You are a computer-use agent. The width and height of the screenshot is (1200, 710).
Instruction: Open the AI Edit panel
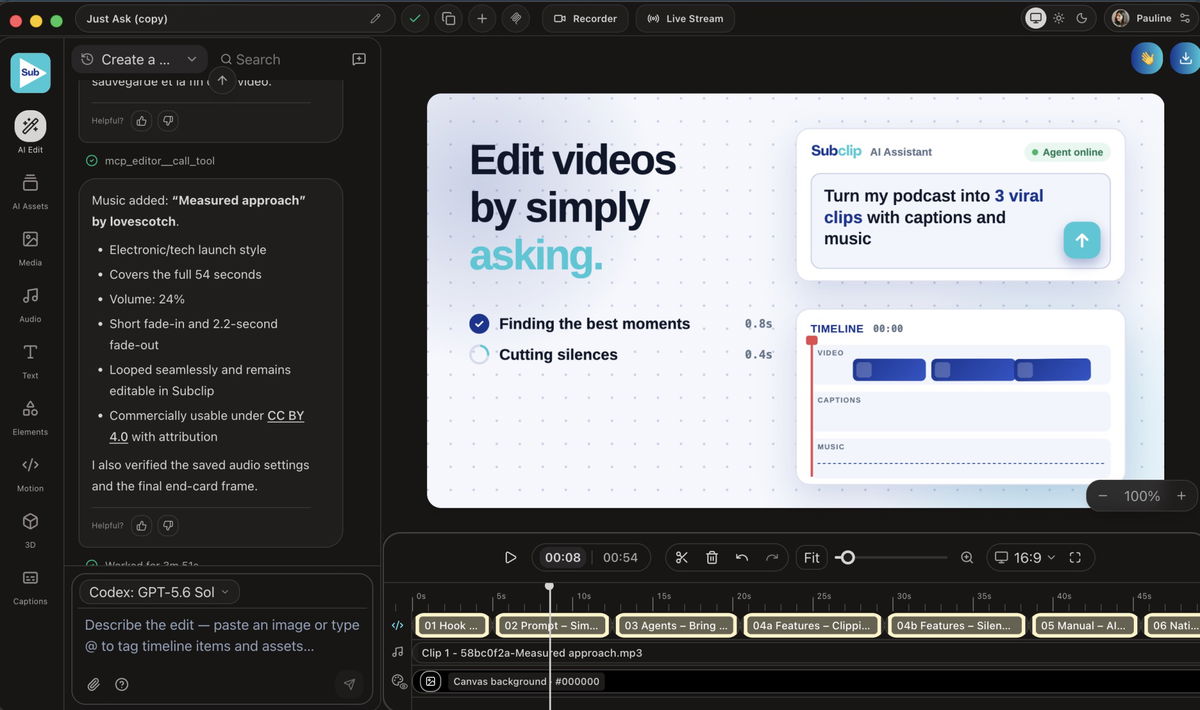click(x=30, y=126)
